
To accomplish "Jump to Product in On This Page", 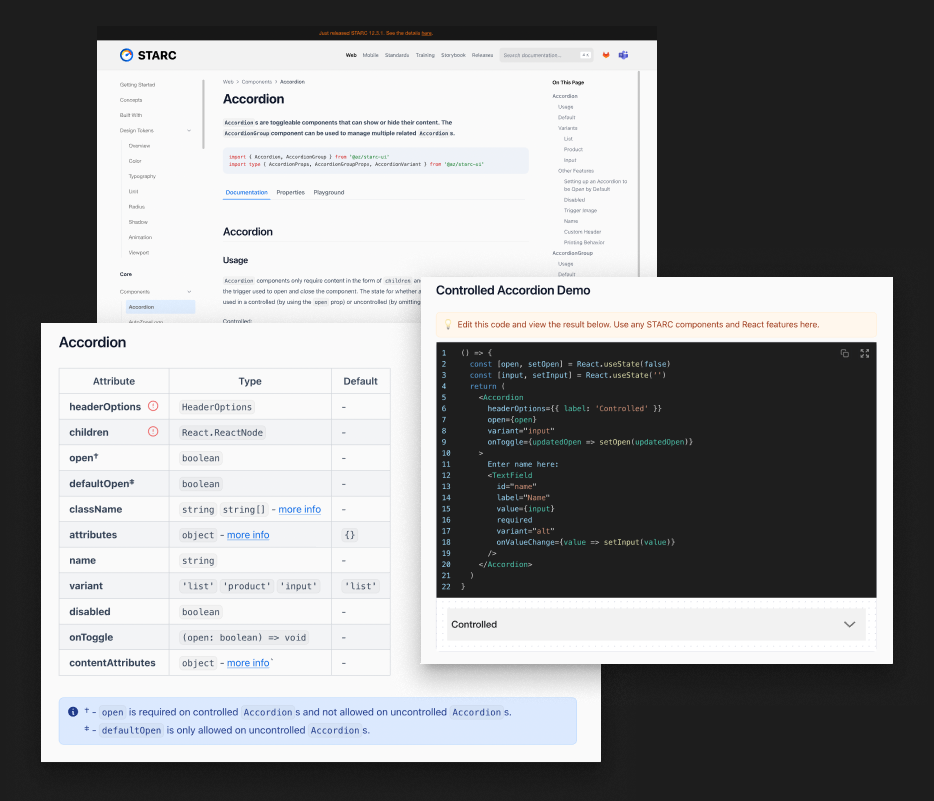I will click(573, 149).
